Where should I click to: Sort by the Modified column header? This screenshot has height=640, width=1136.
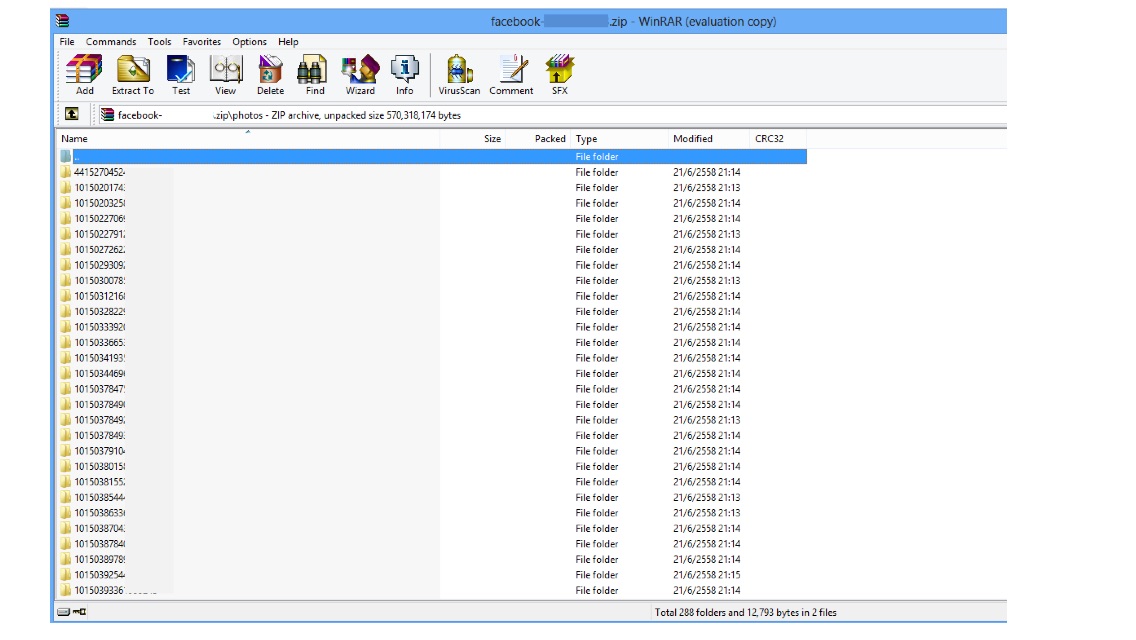coord(709,138)
